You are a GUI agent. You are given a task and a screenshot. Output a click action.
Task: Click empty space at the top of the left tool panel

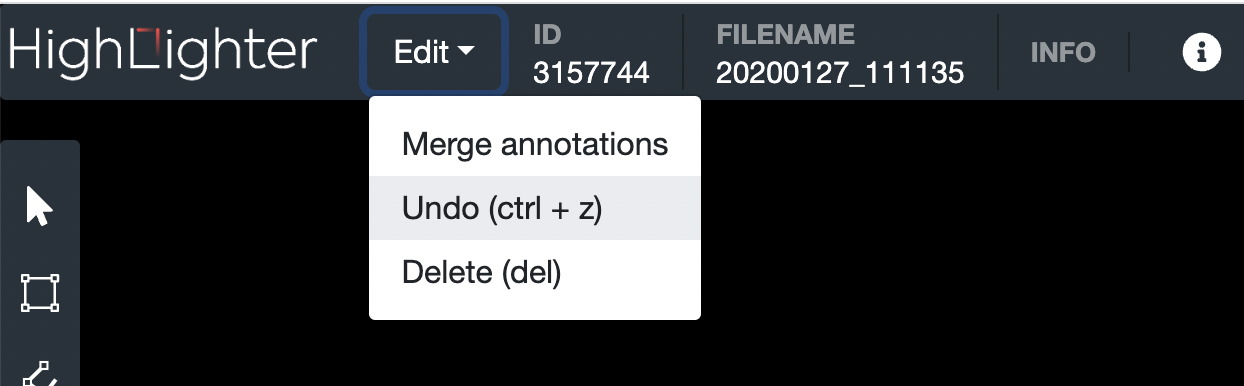40,160
